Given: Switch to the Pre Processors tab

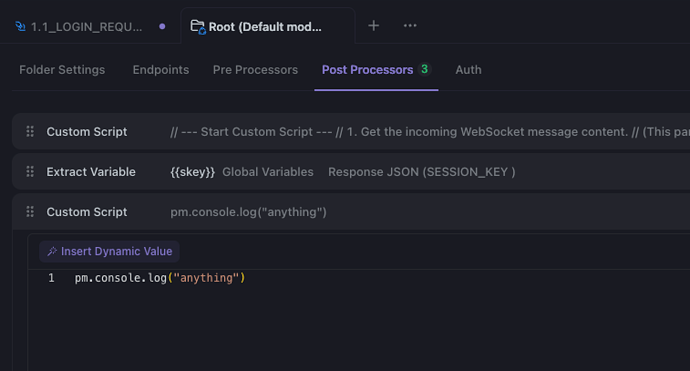Looking at the screenshot, I should 255,70.
